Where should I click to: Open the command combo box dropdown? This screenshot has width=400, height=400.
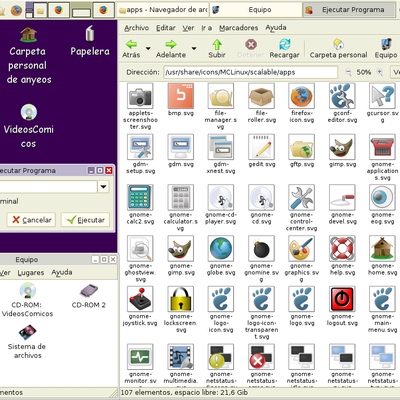(x=103, y=187)
